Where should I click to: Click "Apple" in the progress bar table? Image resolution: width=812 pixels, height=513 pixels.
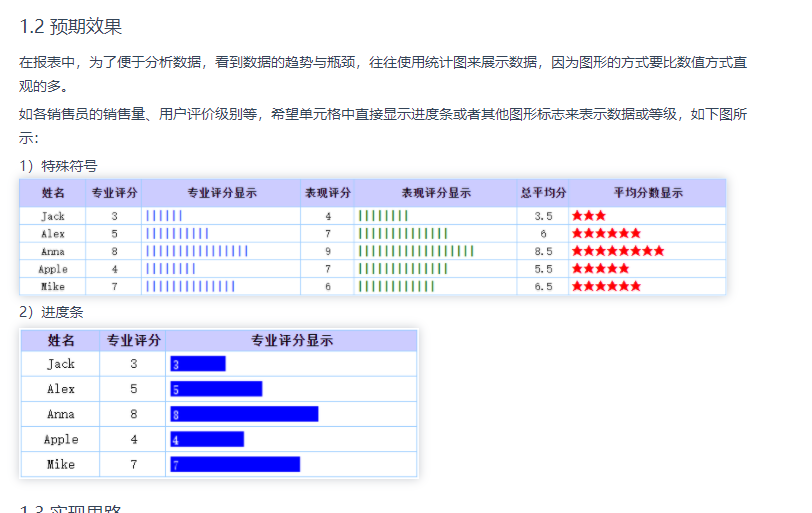61,439
